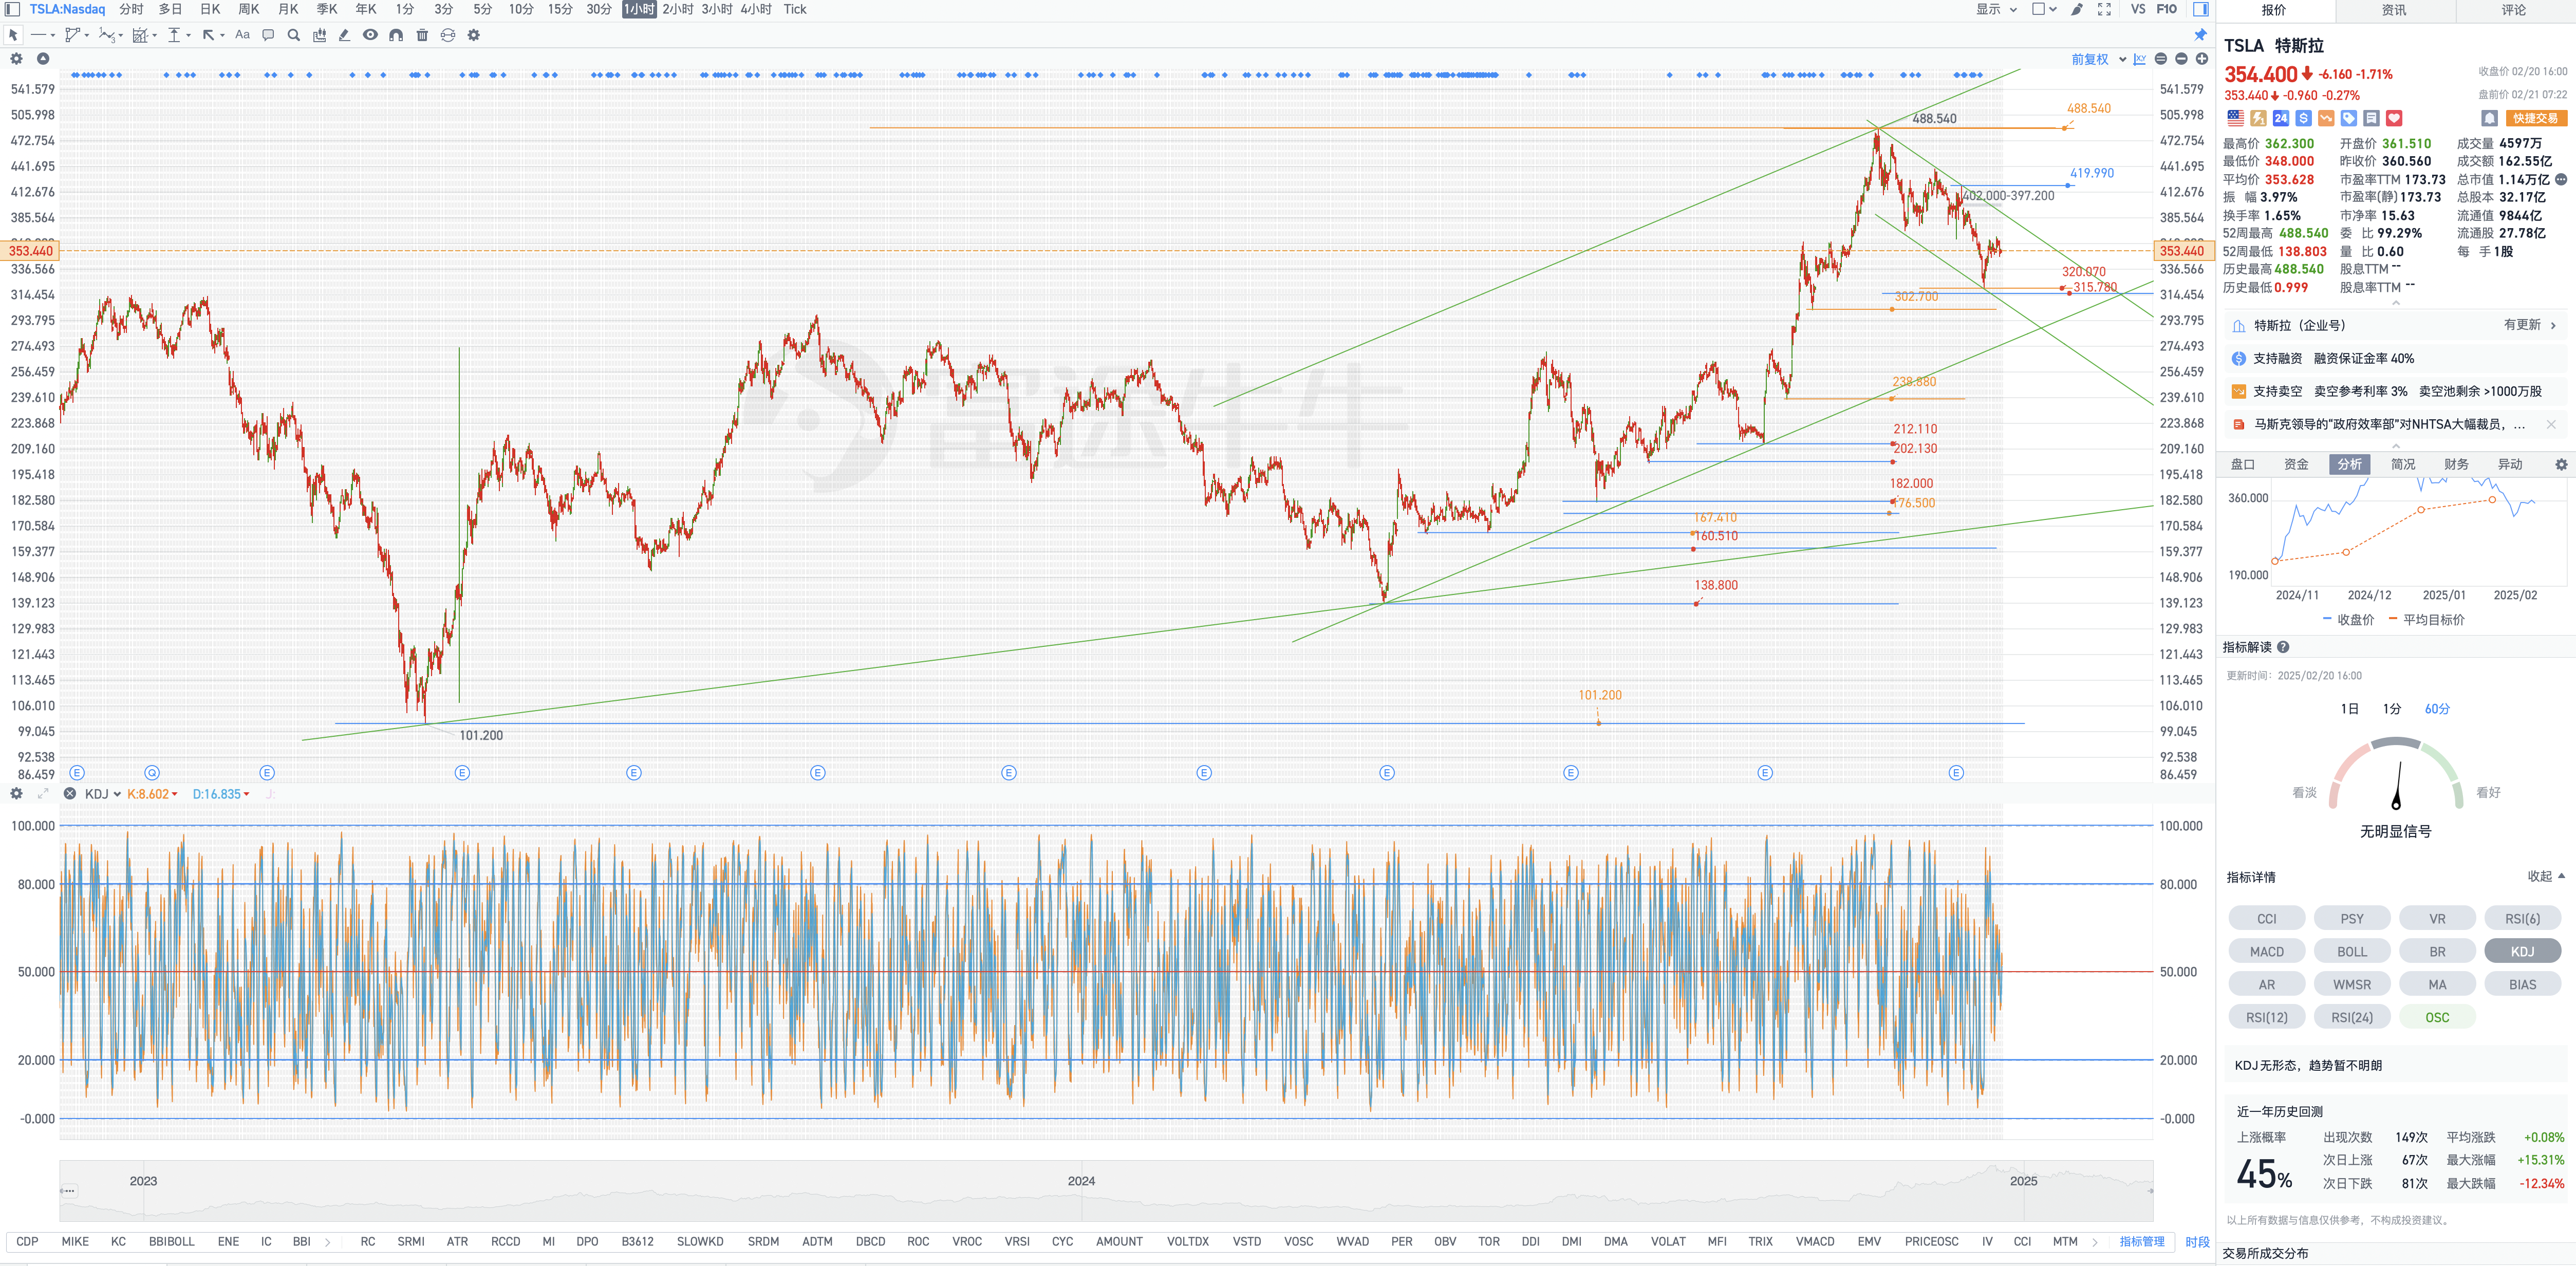Expand the 前复权 adjustment dropdown
Image resolution: width=2576 pixels, height=1266 pixels.
click(x=2098, y=59)
